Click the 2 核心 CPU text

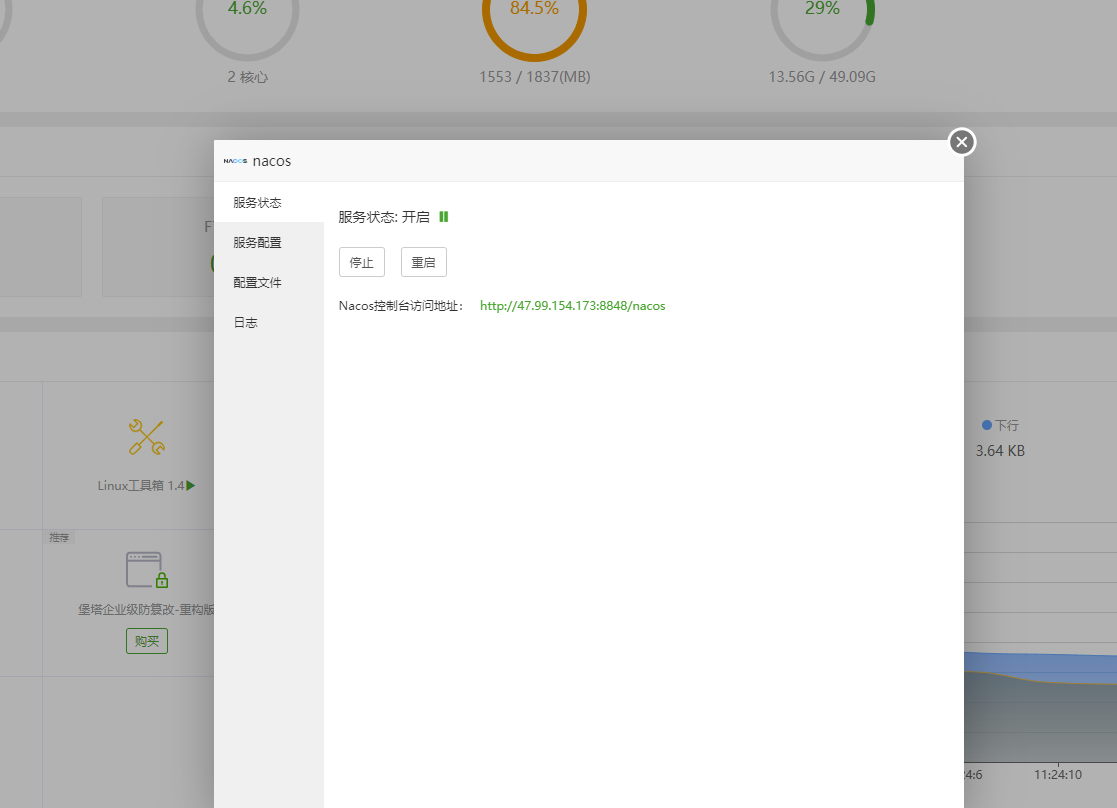coord(247,77)
